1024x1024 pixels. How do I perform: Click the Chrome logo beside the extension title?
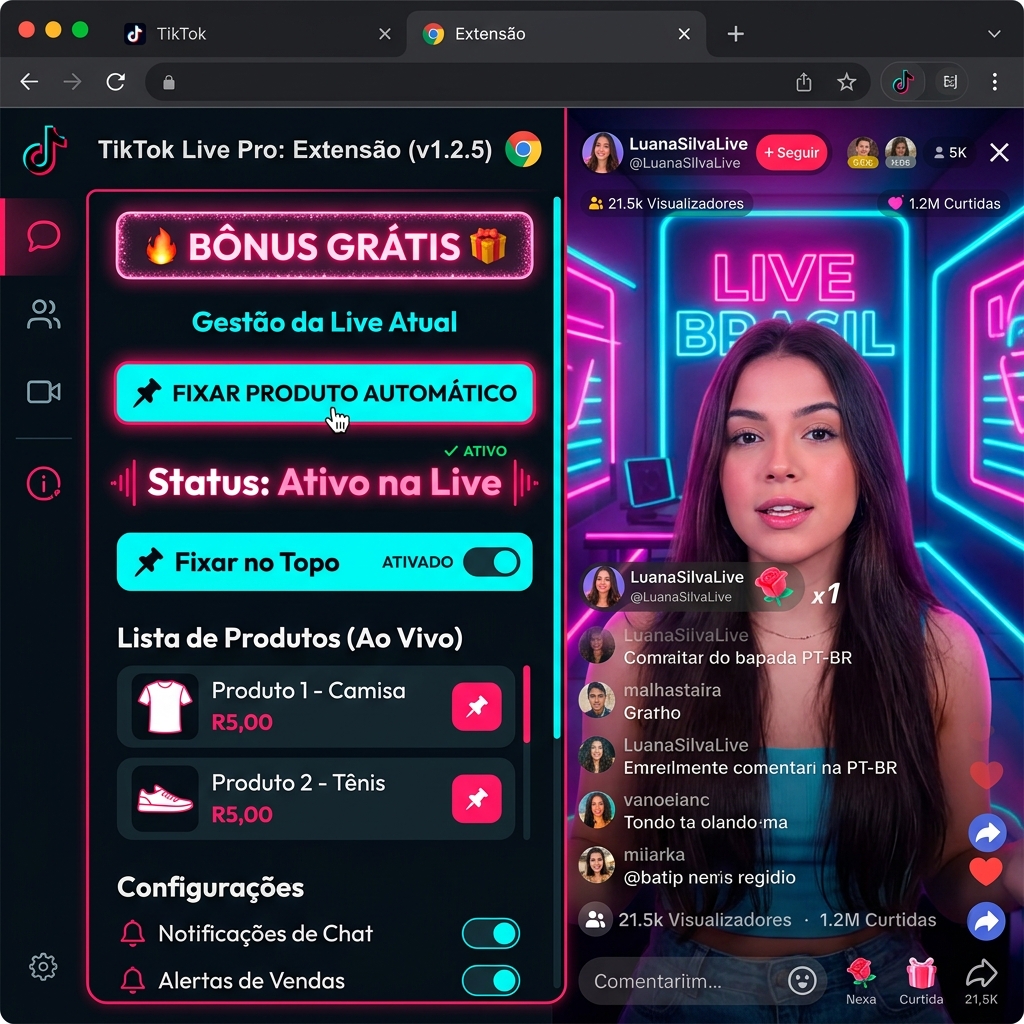(x=523, y=150)
